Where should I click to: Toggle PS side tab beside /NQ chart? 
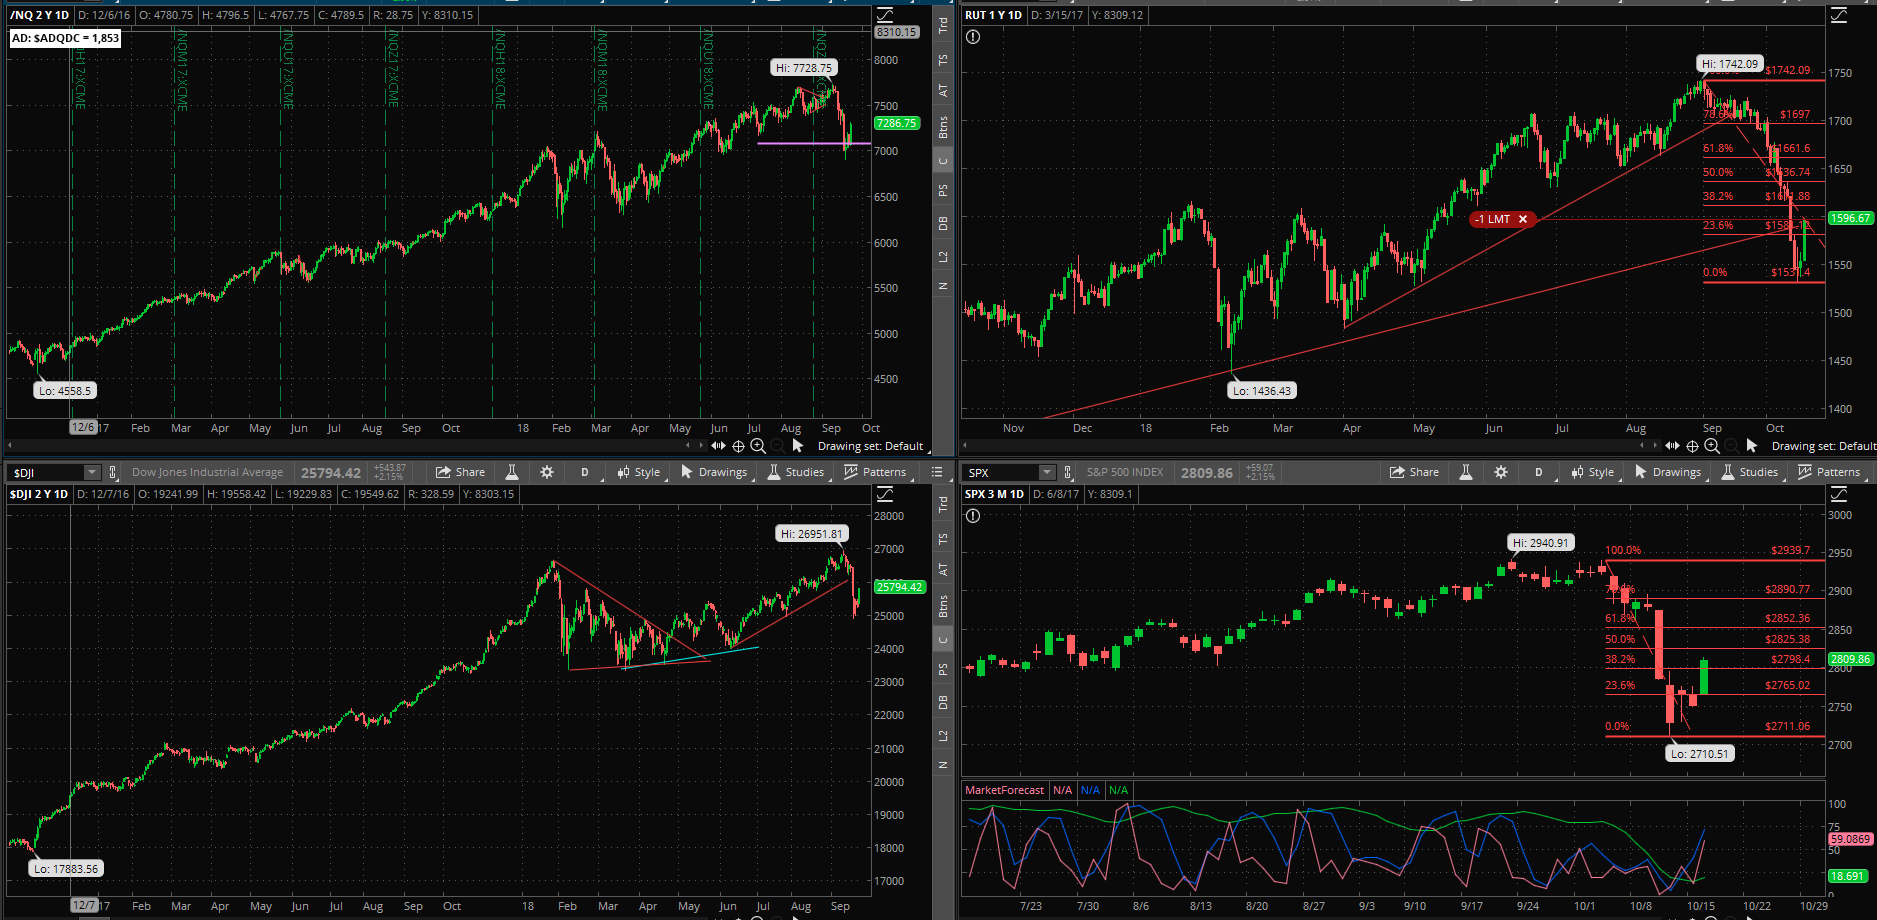tap(943, 190)
